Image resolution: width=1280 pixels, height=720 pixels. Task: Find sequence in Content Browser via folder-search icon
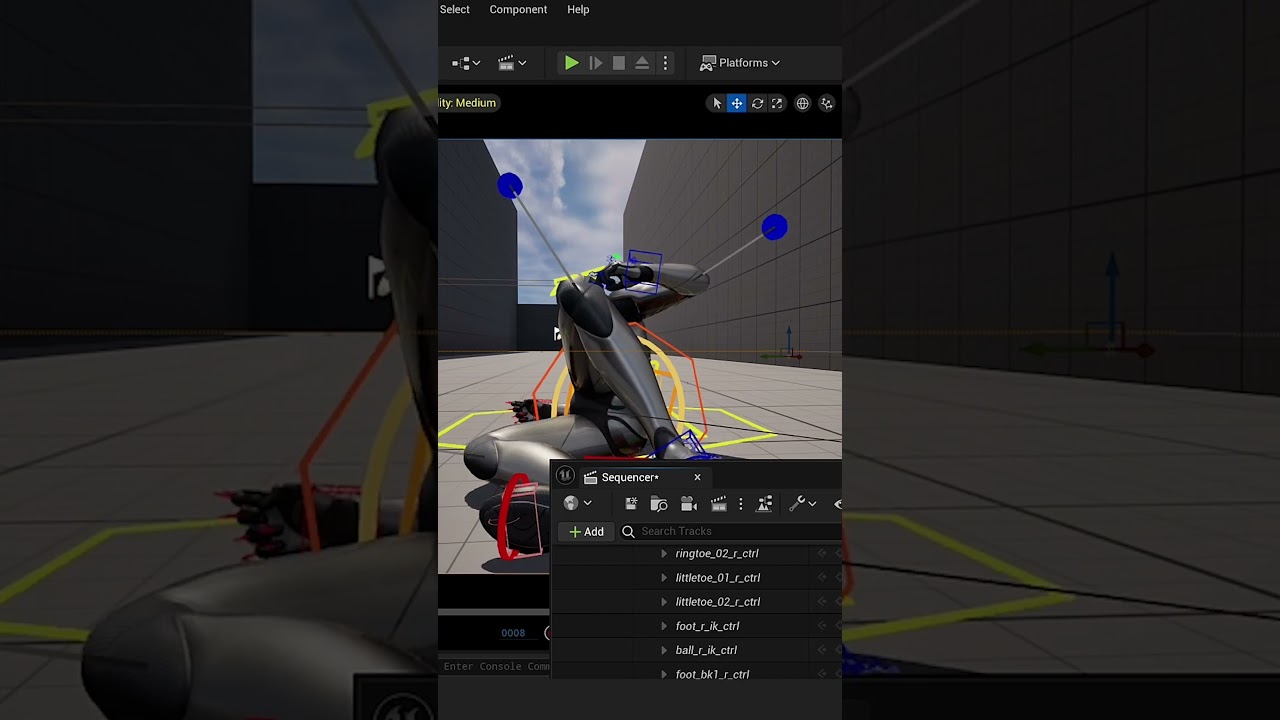click(x=659, y=504)
